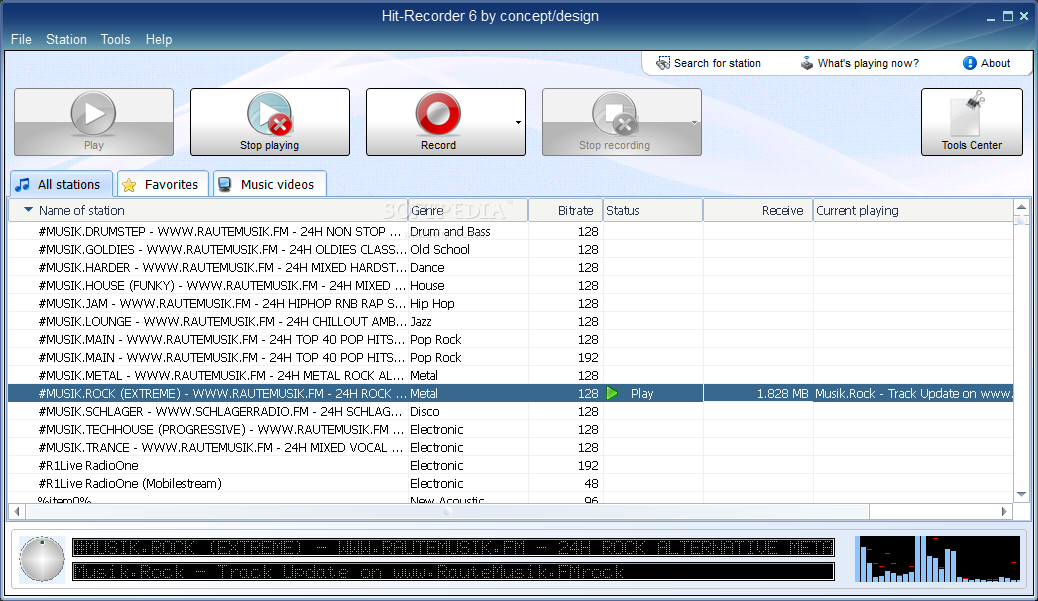This screenshot has height=601, width=1038.
Task: Switch to the Favorites tab
Action: coord(163,185)
